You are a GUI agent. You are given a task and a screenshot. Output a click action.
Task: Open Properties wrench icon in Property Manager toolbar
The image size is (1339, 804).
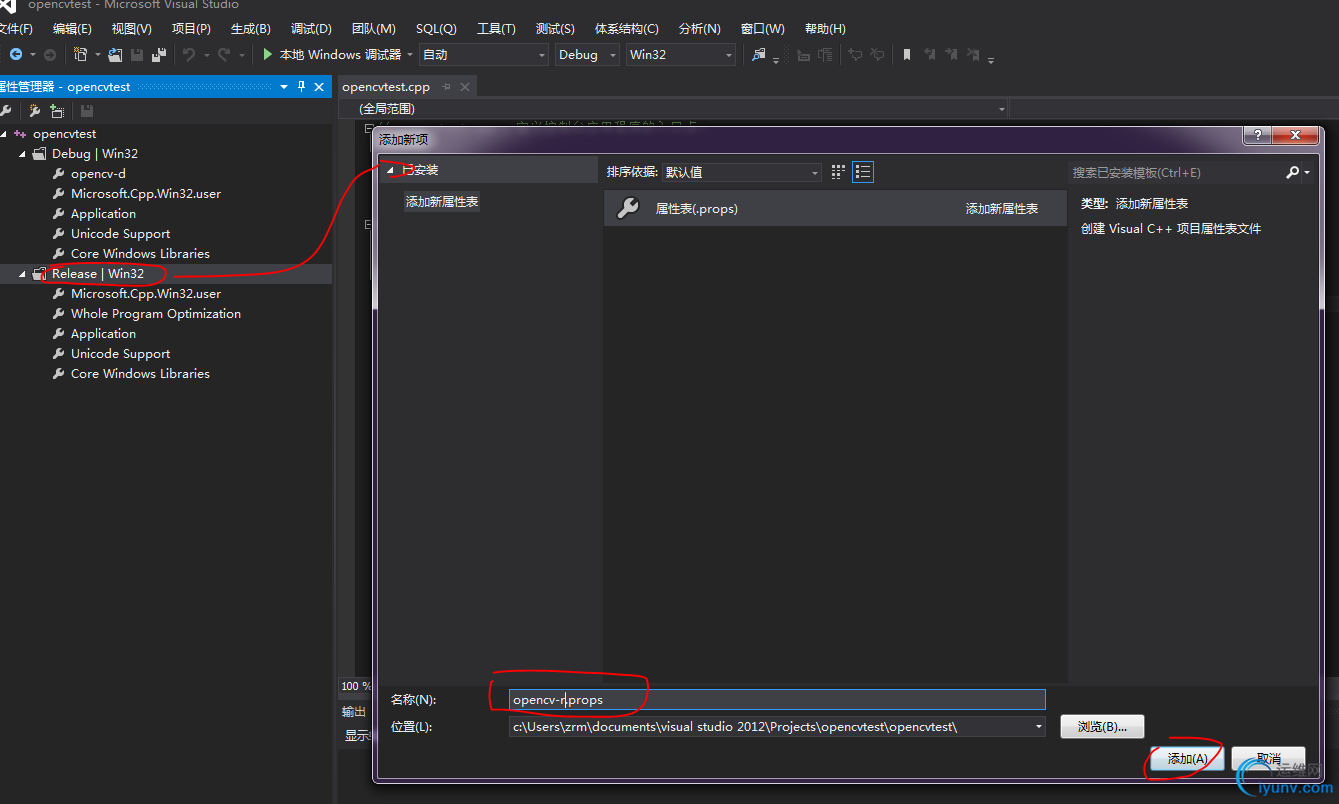[x=7, y=111]
